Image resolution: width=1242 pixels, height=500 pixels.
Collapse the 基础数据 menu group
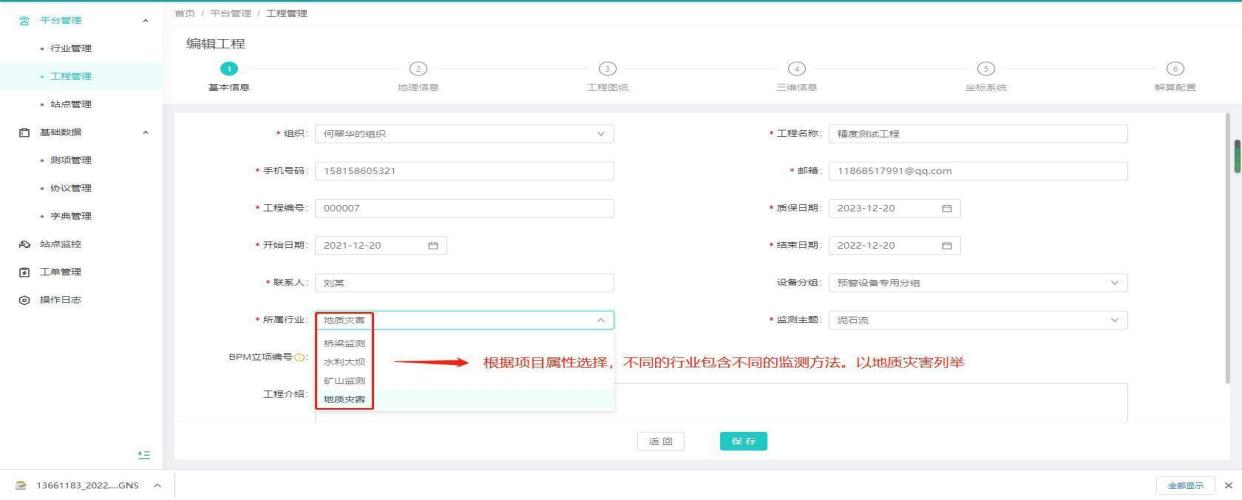click(x=147, y=132)
